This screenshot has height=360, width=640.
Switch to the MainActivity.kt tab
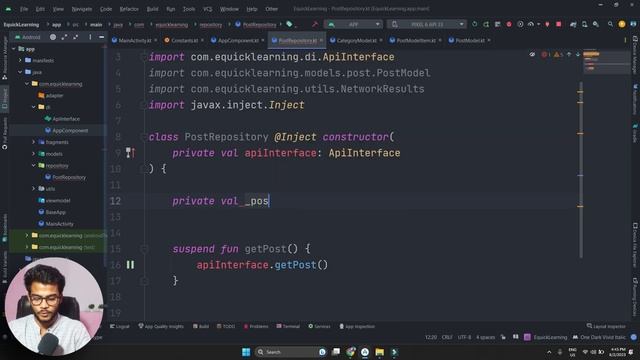tap(131, 40)
